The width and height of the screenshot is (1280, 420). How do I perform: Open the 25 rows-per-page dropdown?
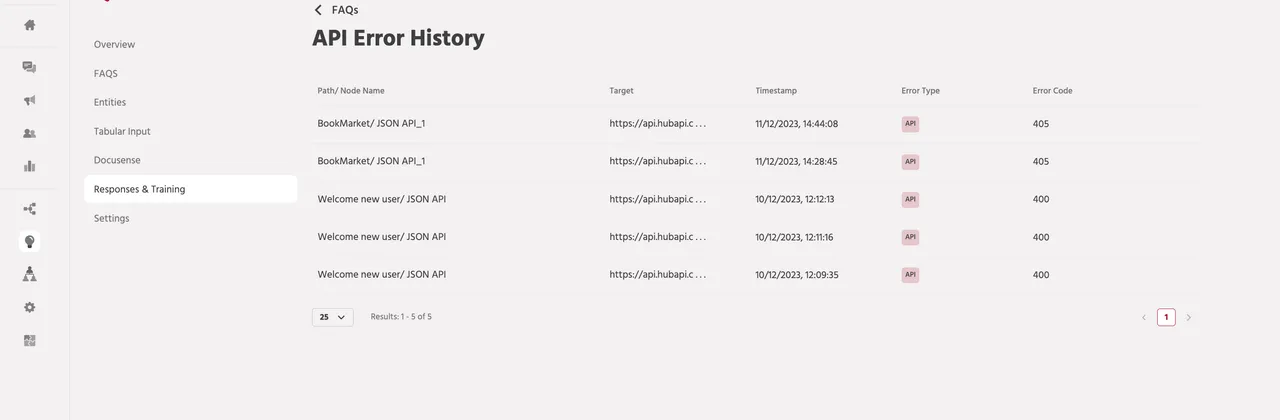[332, 317]
